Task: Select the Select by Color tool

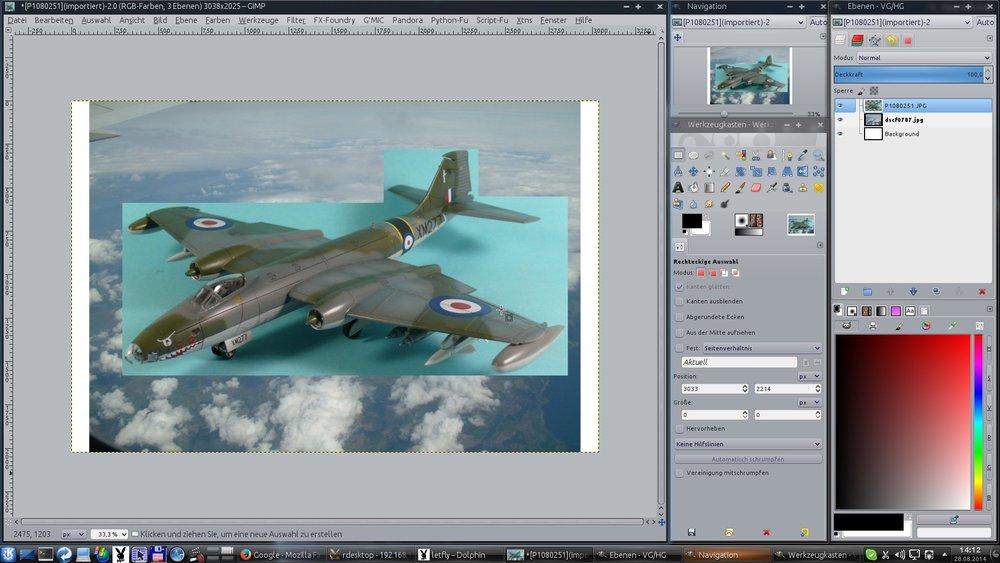Action: pyautogui.click(x=740, y=155)
